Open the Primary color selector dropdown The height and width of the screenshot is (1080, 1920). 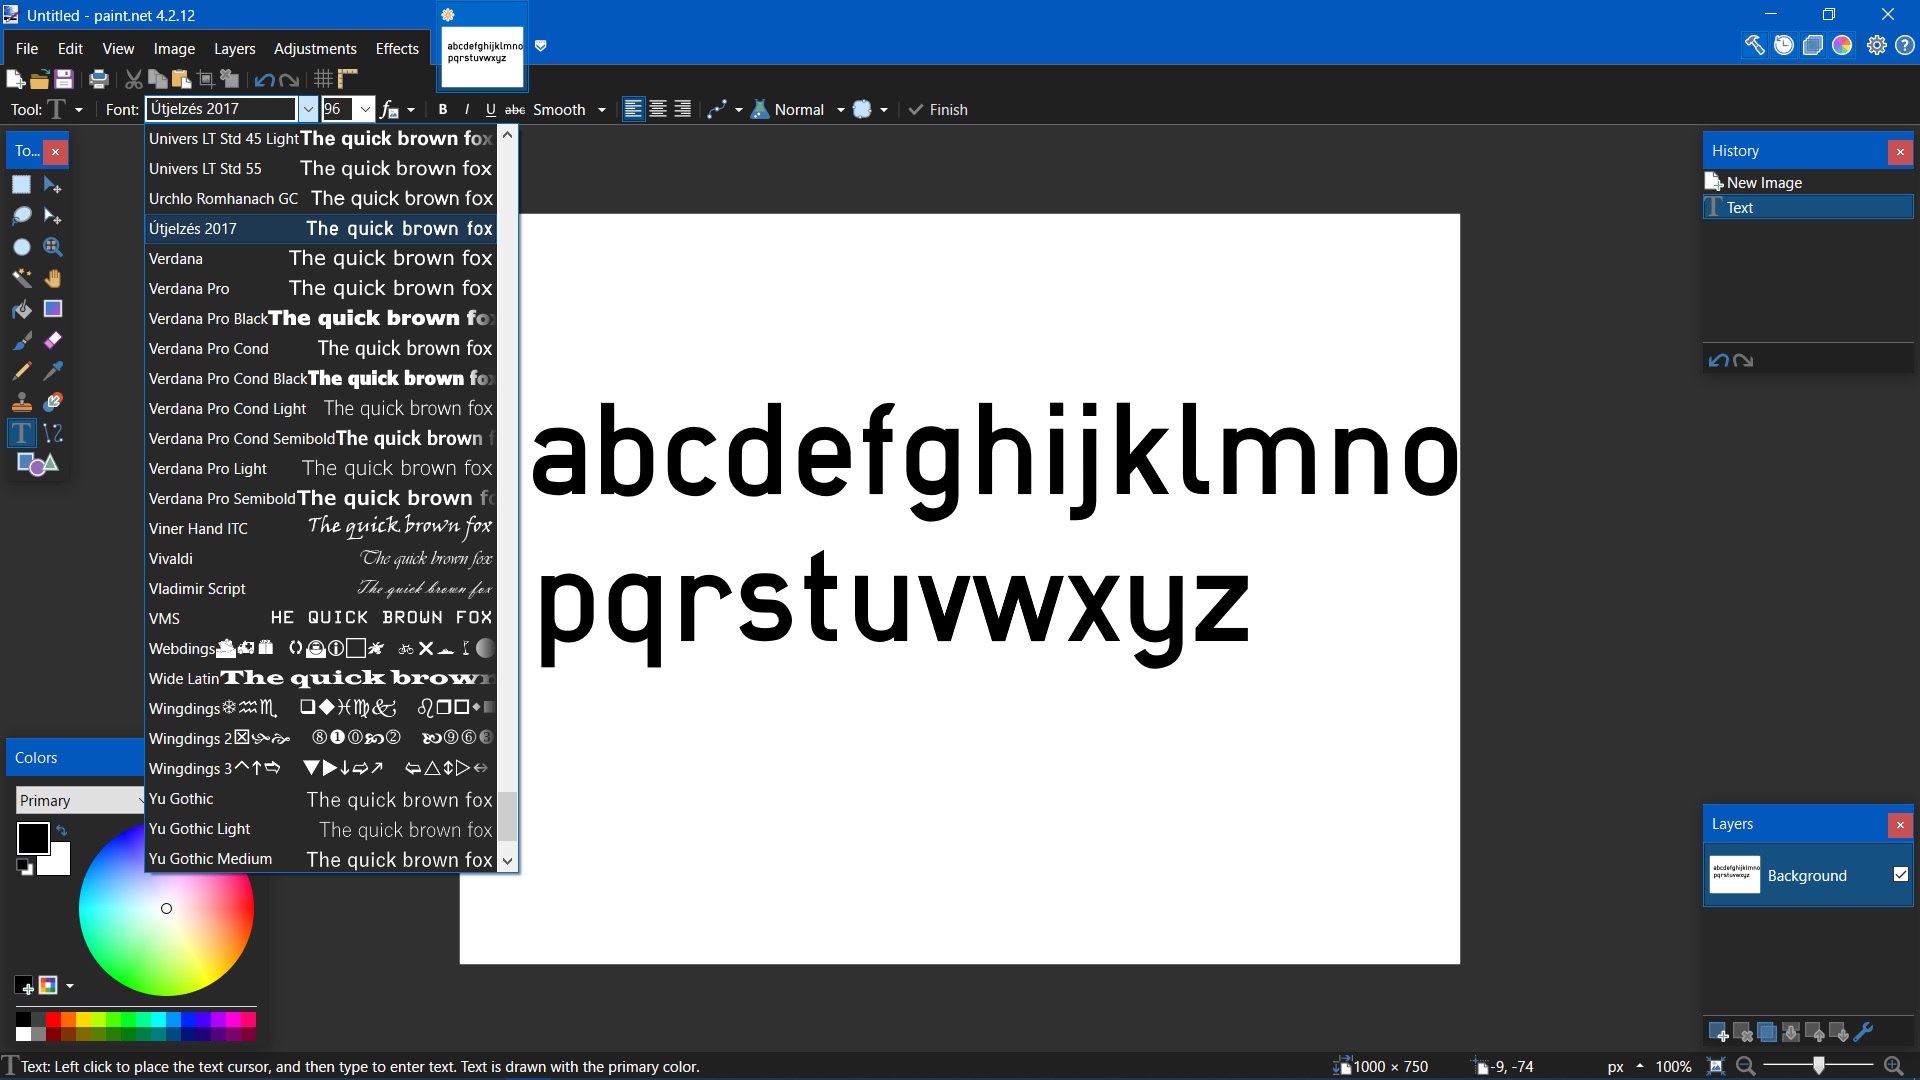[80, 801]
